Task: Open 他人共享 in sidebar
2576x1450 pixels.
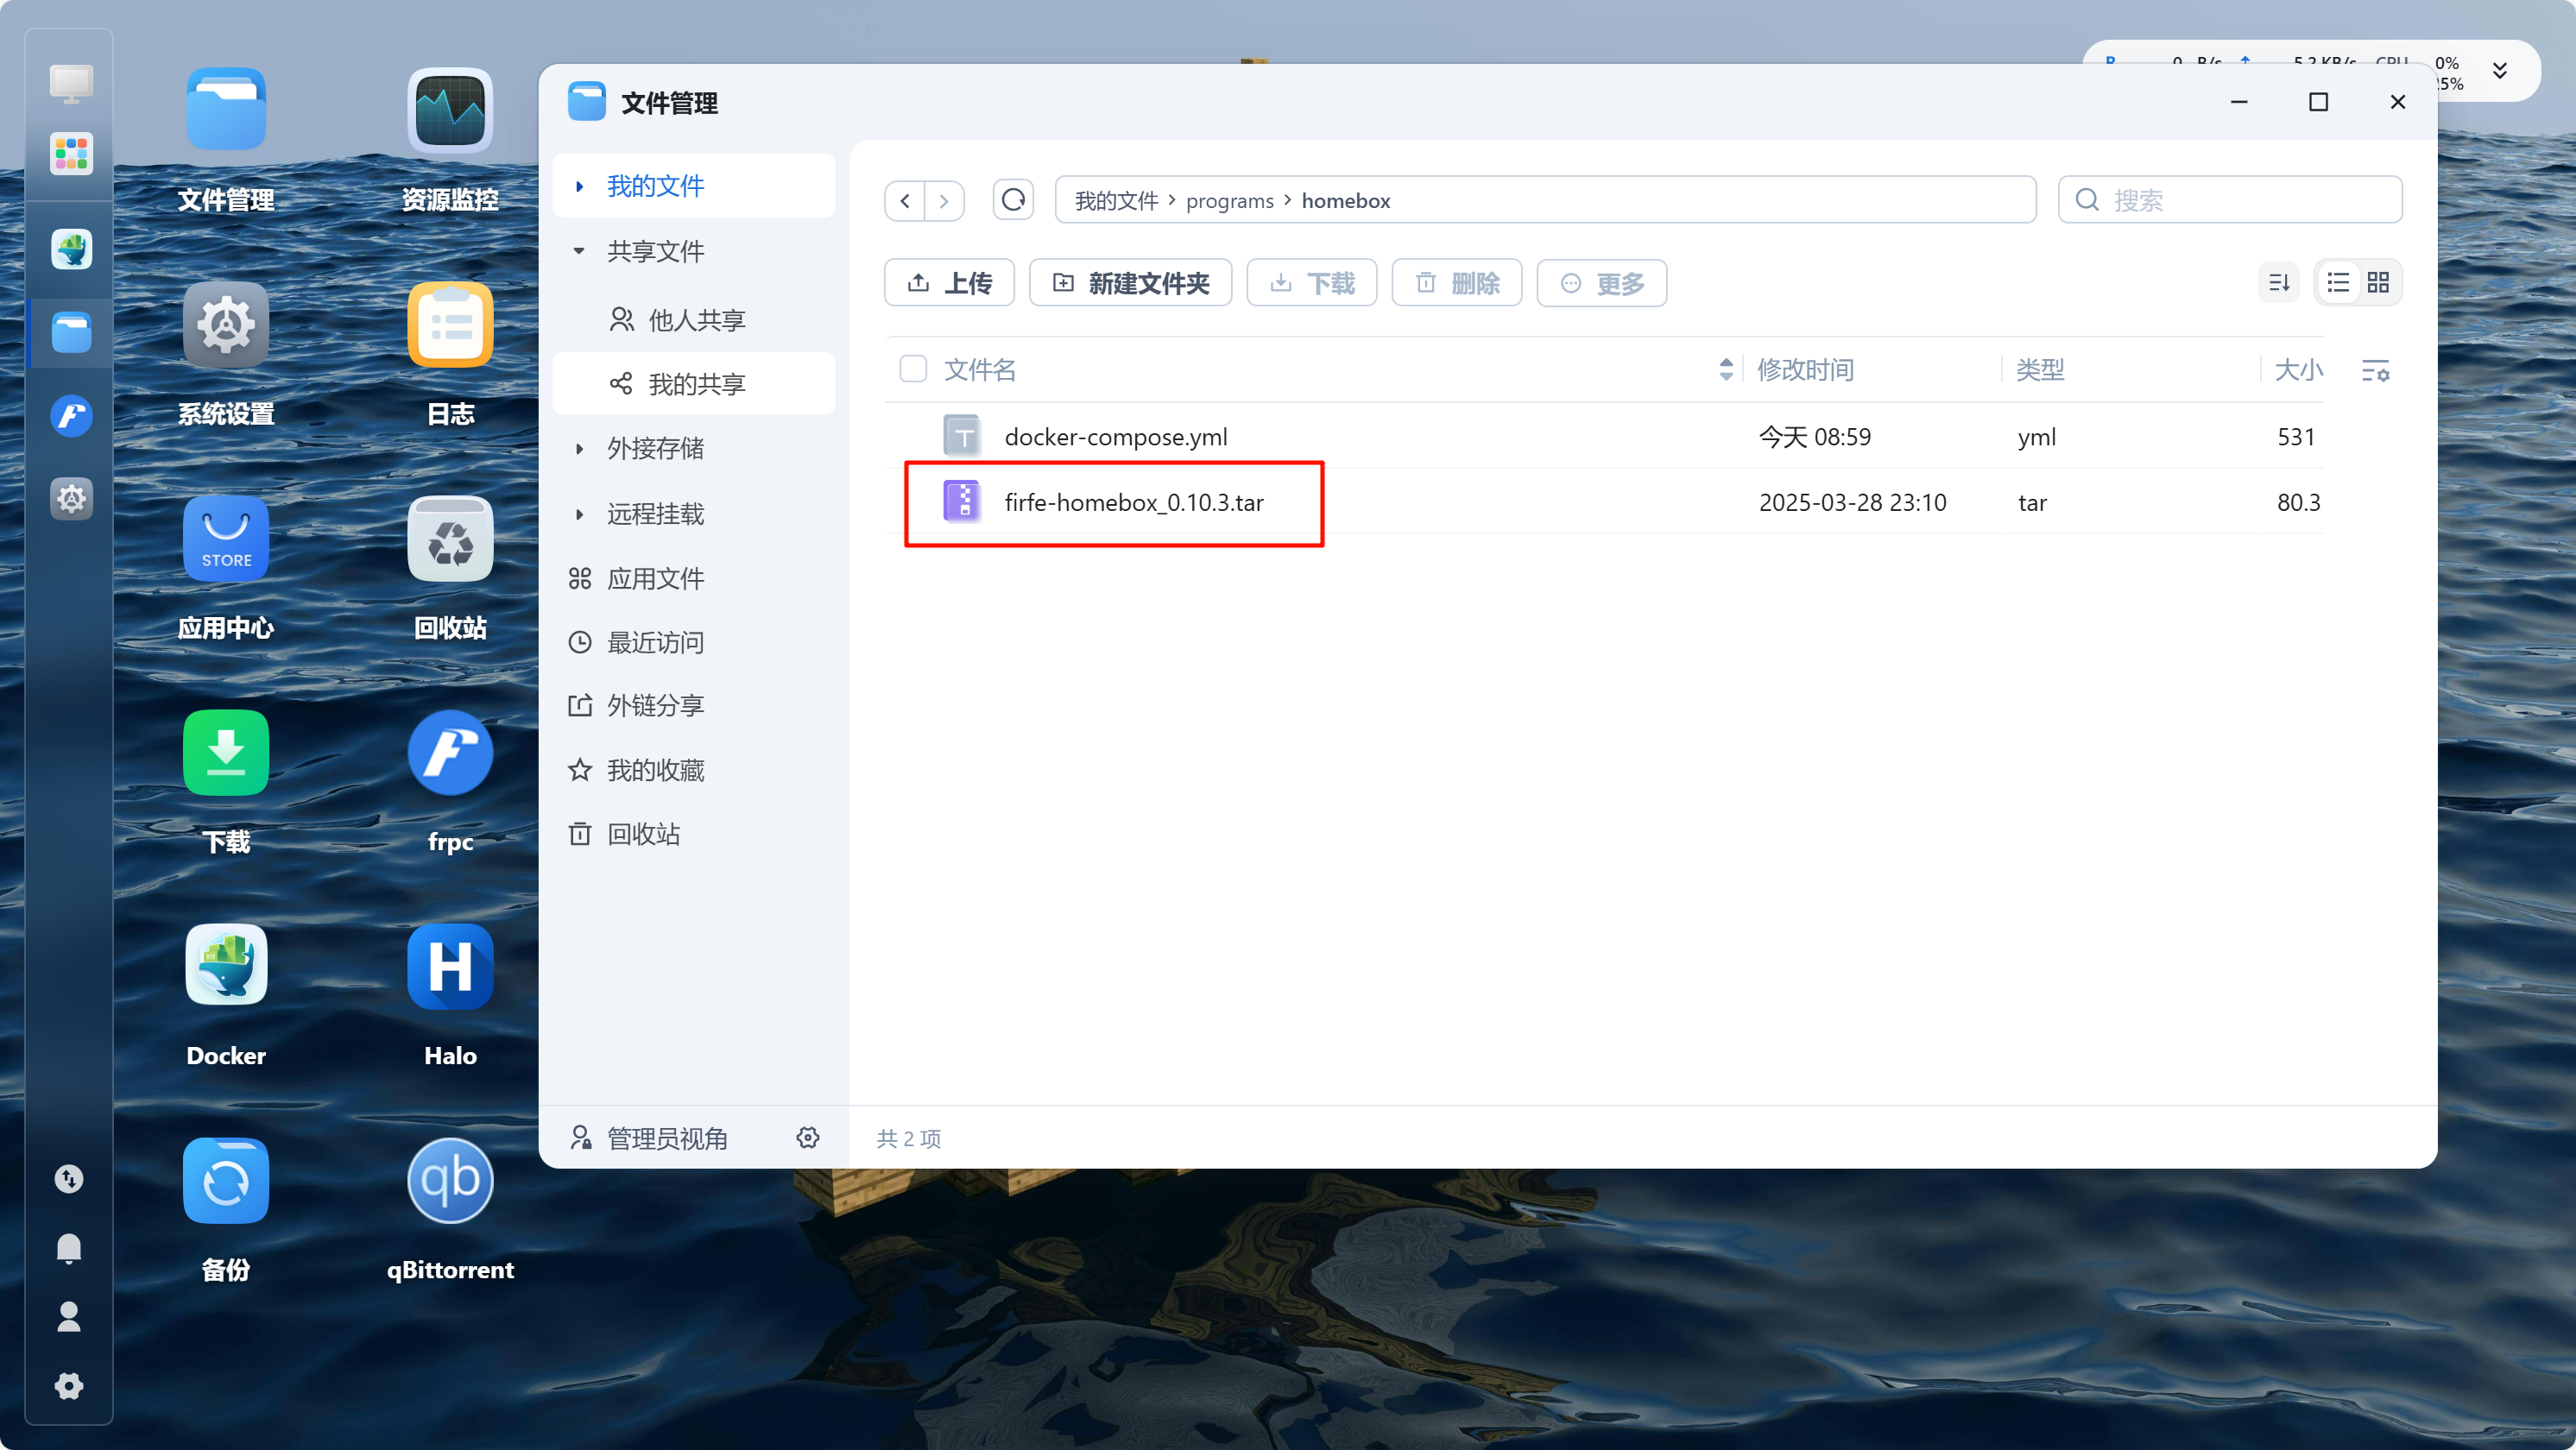Action: [694, 319]
